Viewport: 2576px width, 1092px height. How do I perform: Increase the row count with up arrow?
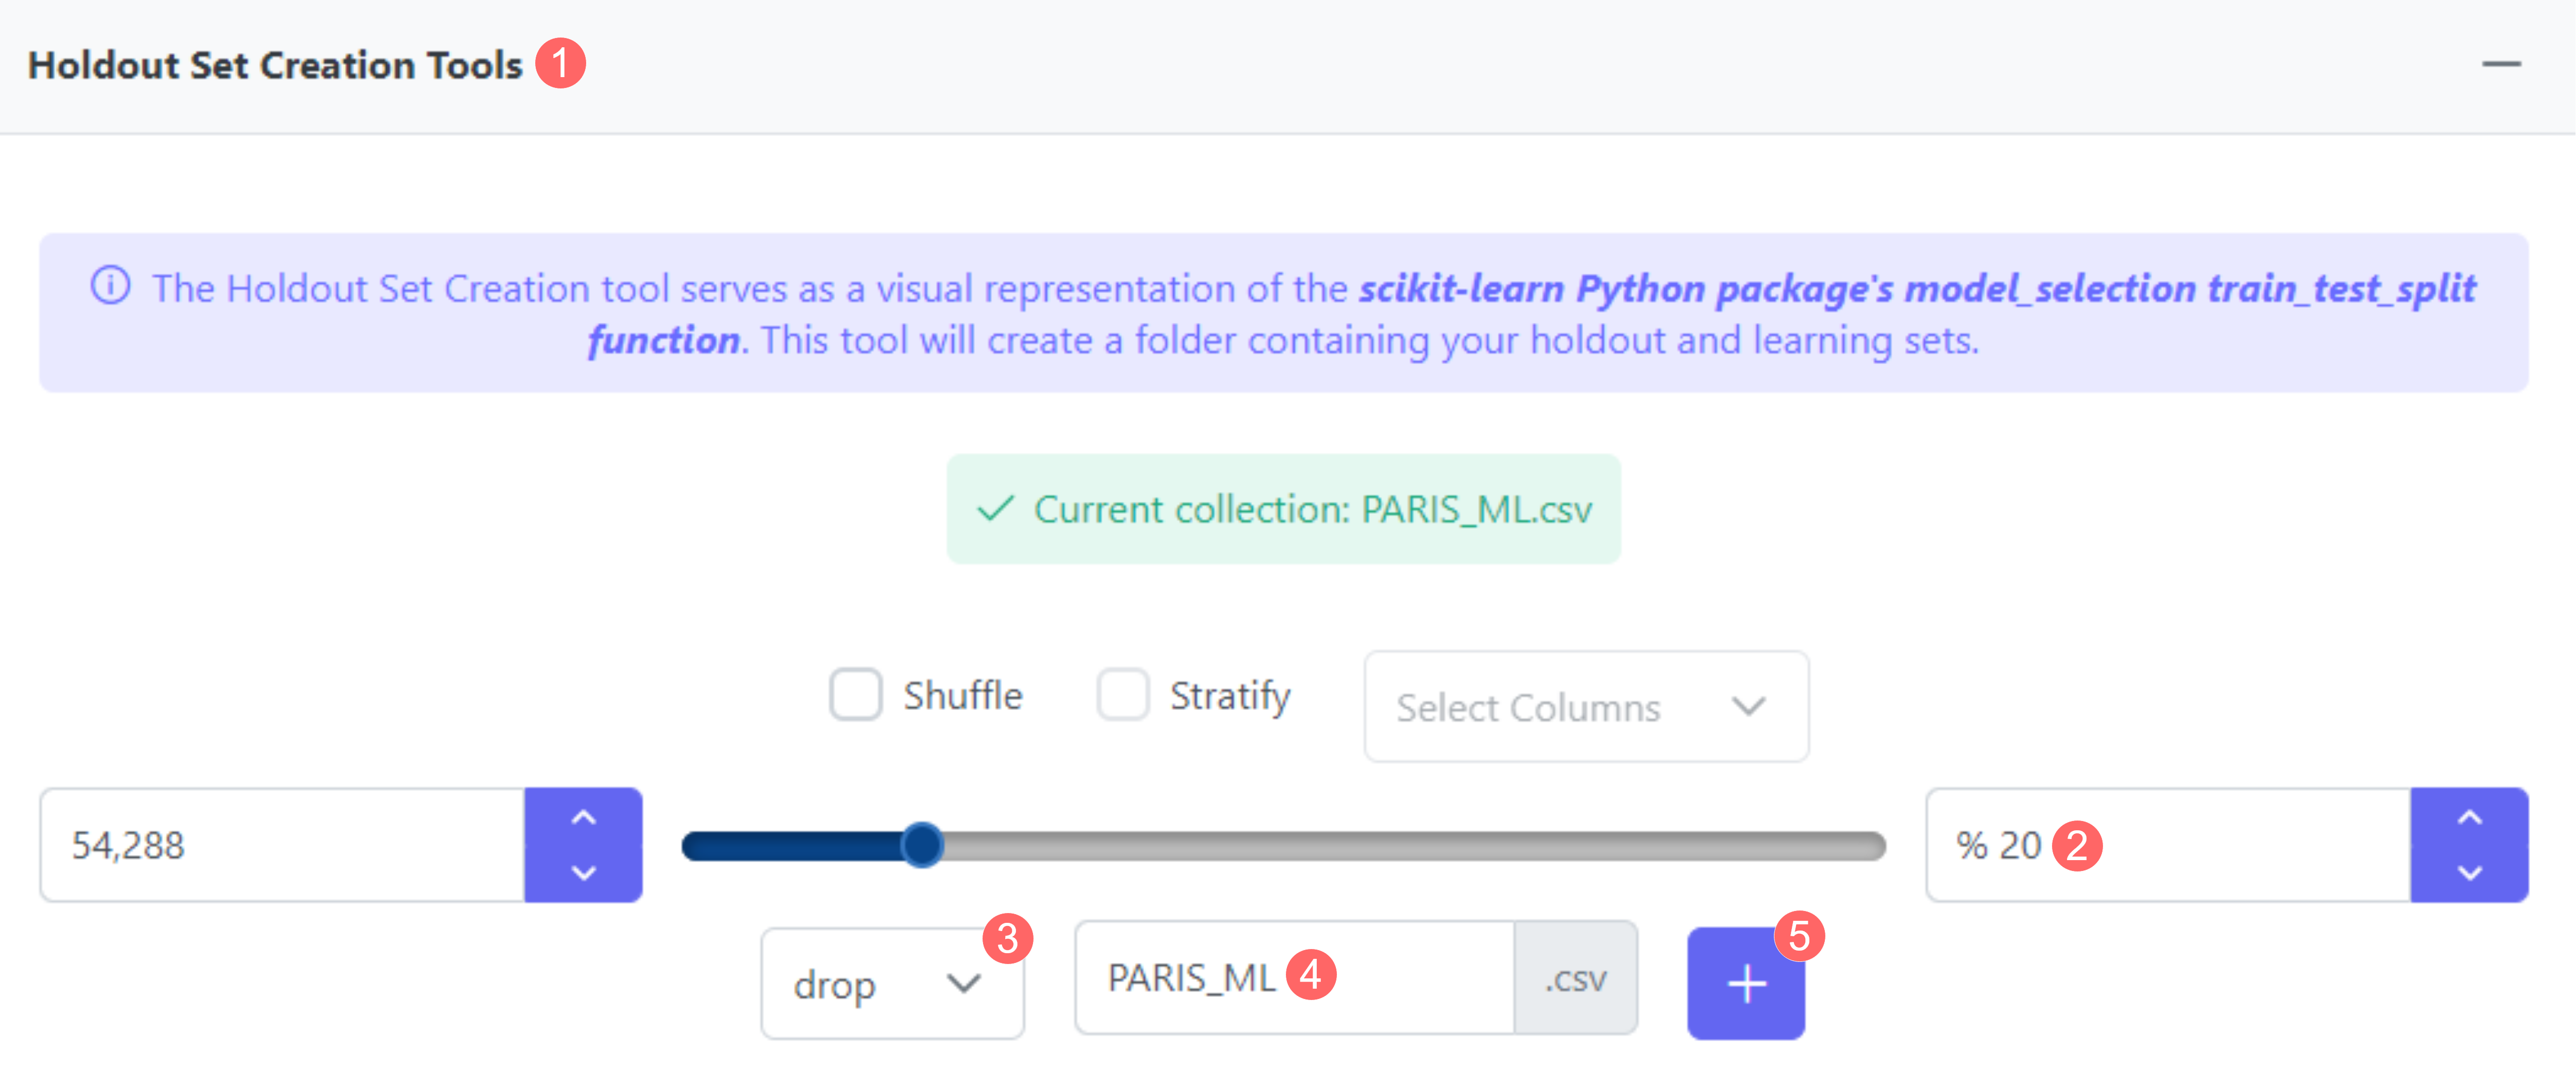click(x=583, y=817)
